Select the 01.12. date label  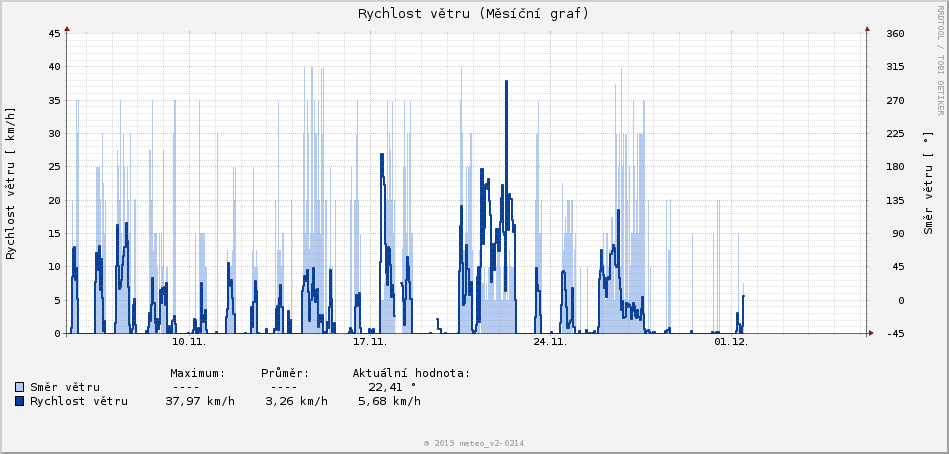(x=730, y=342)
